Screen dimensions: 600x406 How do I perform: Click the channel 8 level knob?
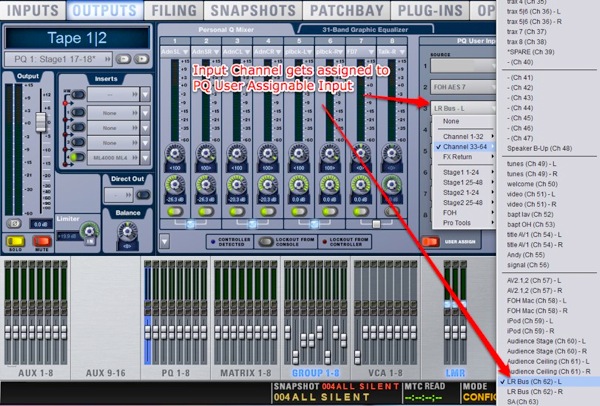(391, 185)
